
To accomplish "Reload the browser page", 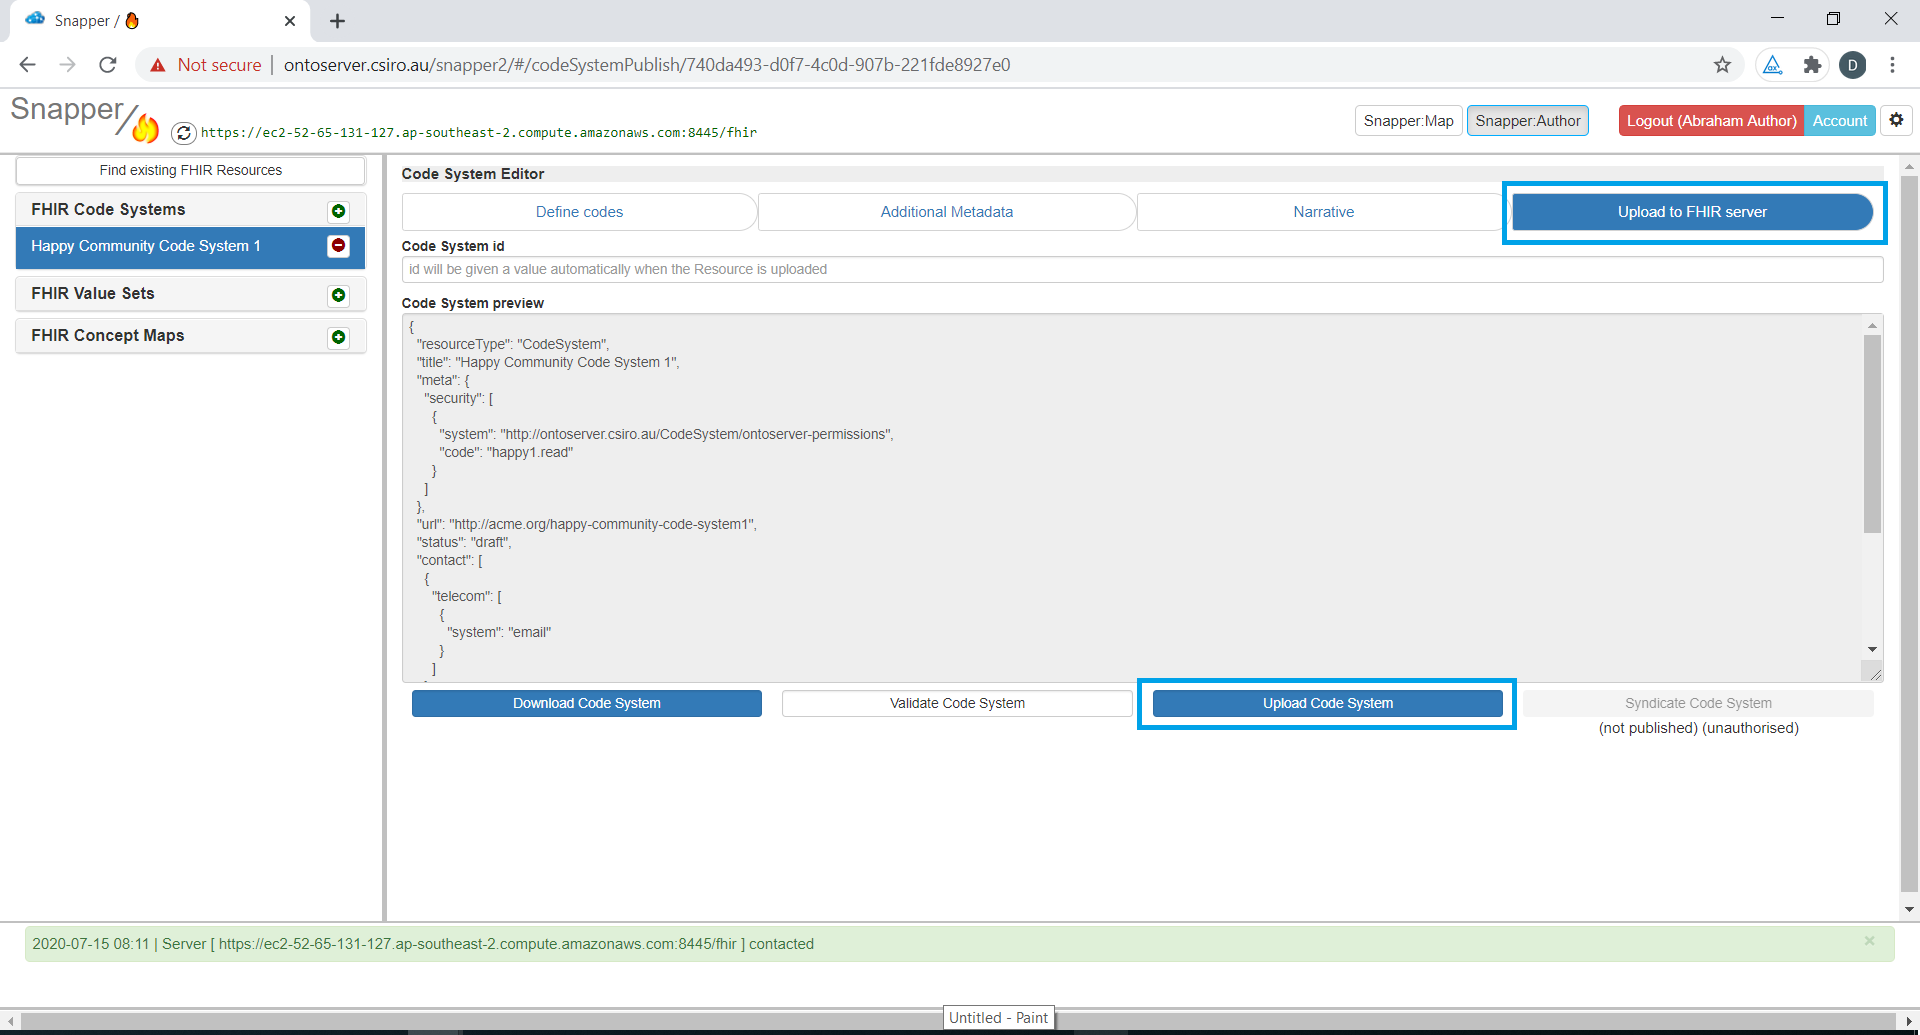I will [108, 65].
